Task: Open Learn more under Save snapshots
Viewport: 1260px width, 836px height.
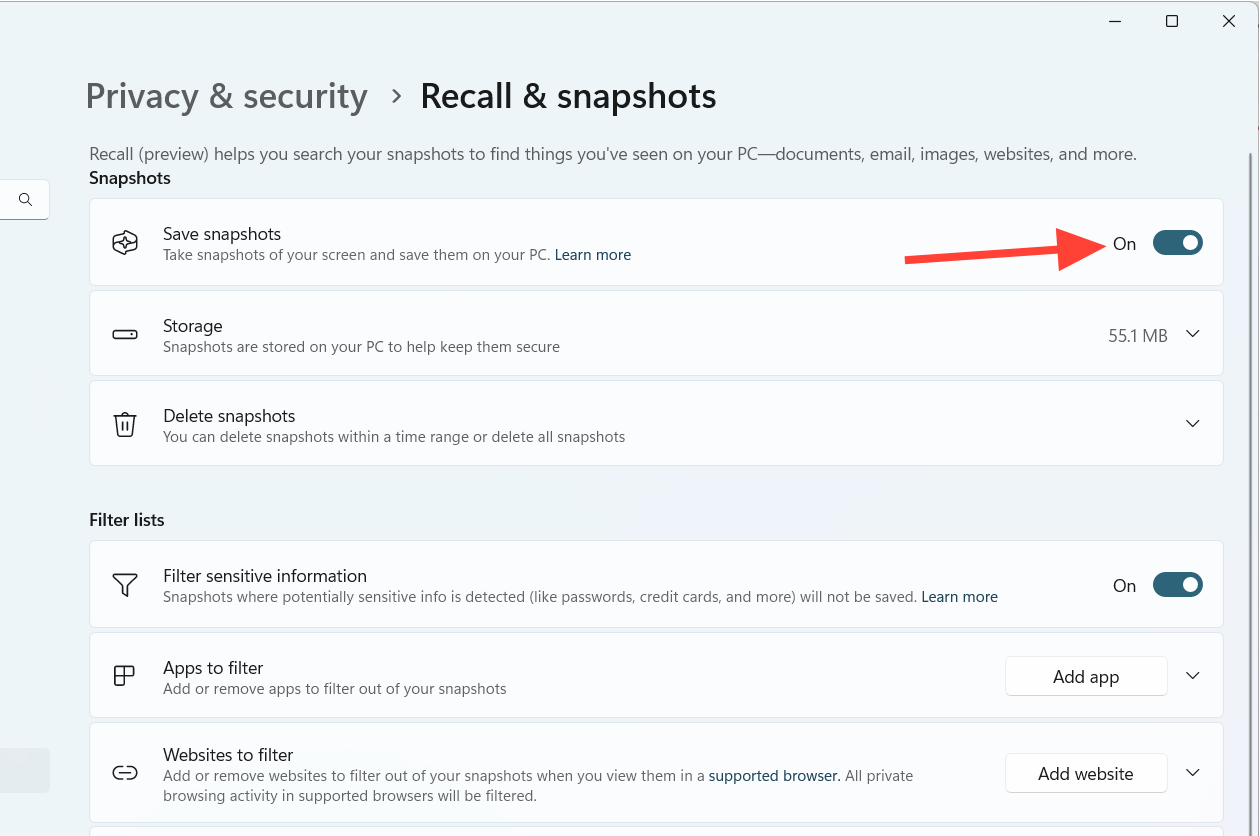Action: coord(593,255)
